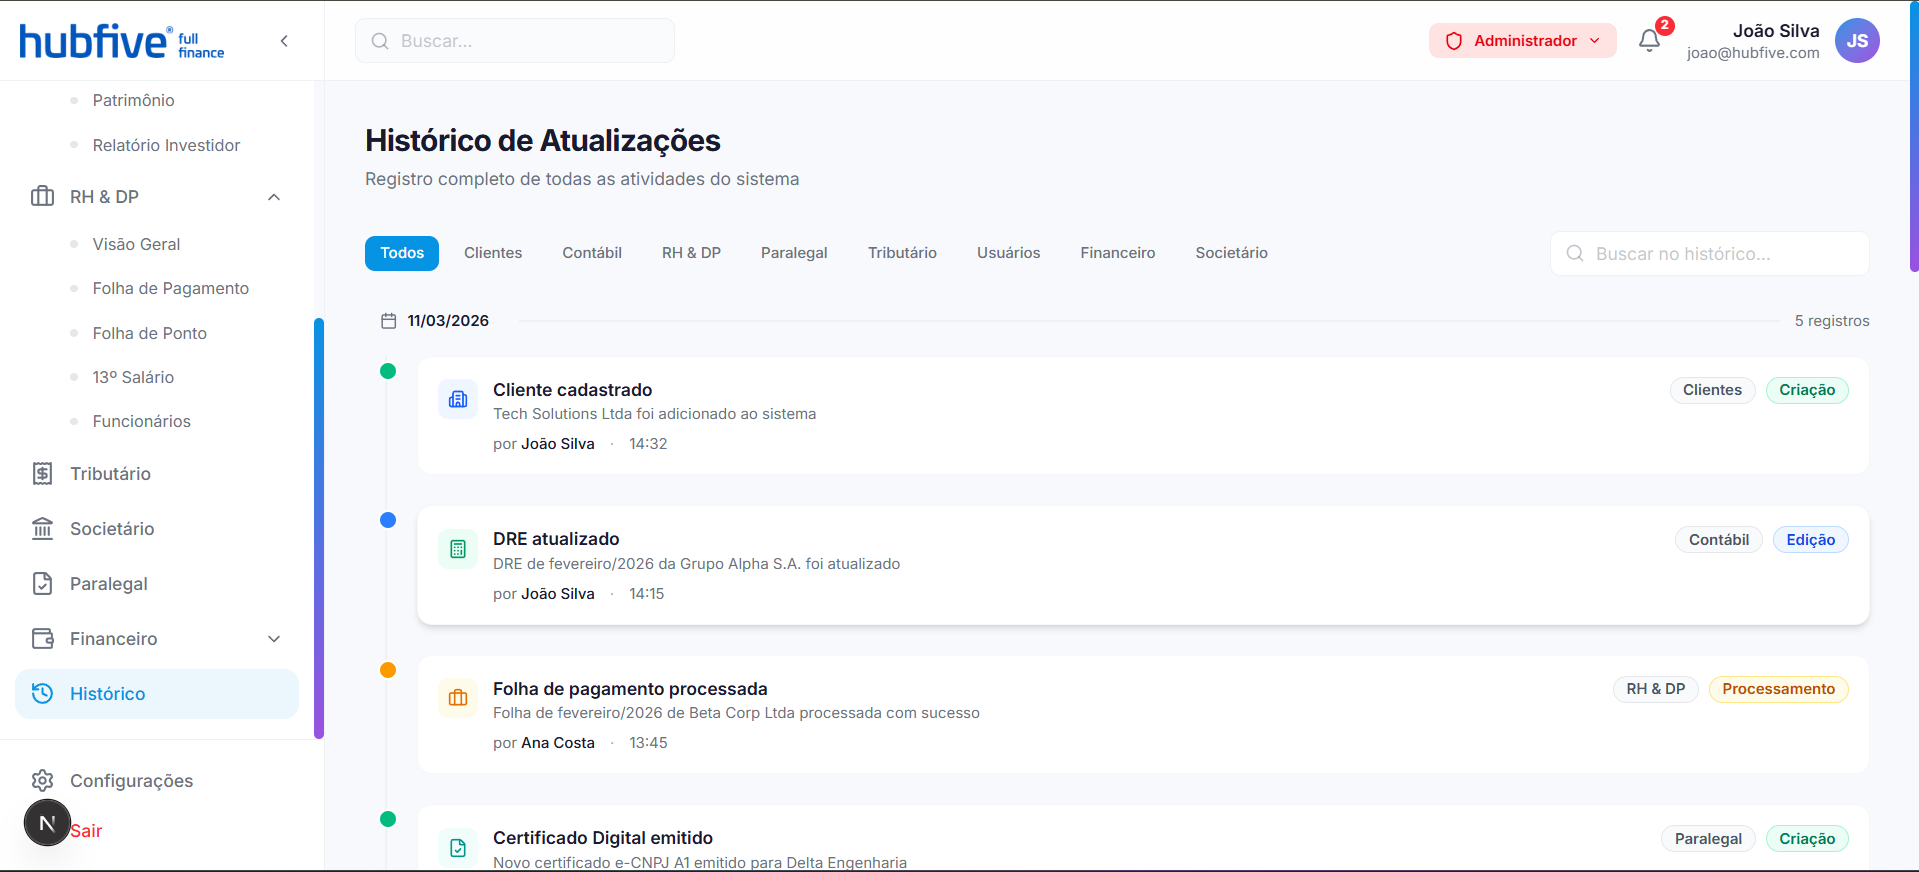
Task: Click the Configurações gear icon
Action: (x=42, y=781)
